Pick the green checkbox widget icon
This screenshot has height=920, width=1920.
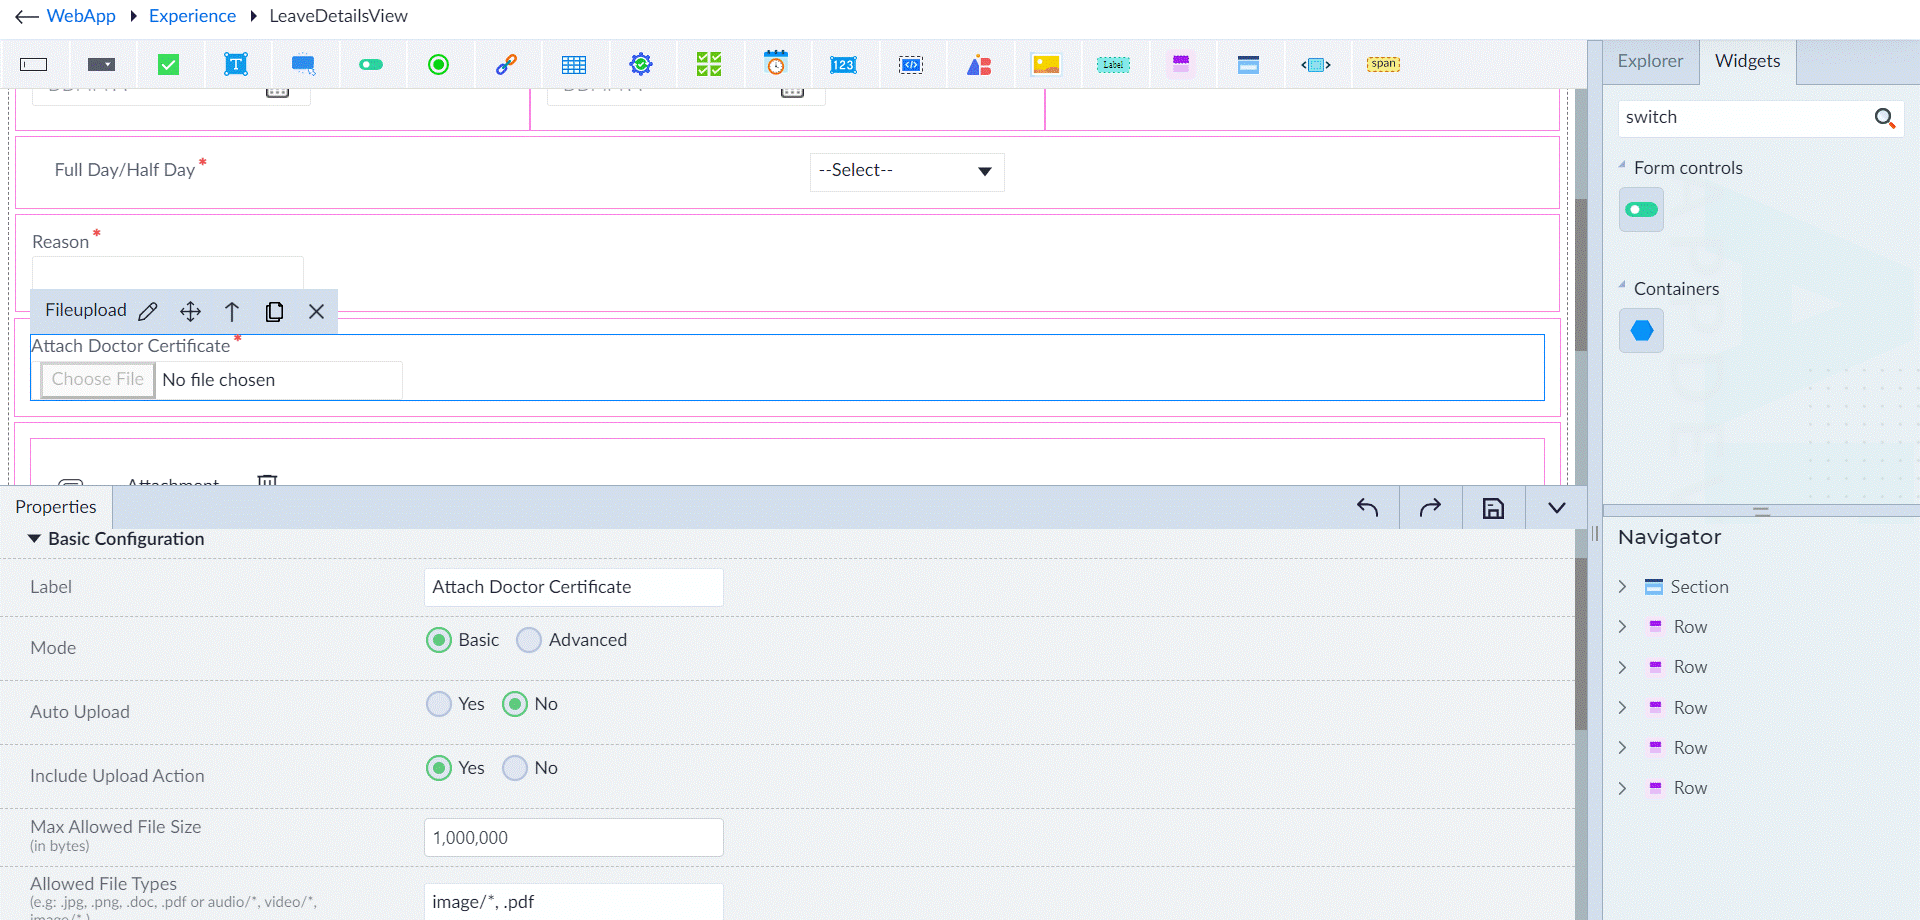pos(169,65)
